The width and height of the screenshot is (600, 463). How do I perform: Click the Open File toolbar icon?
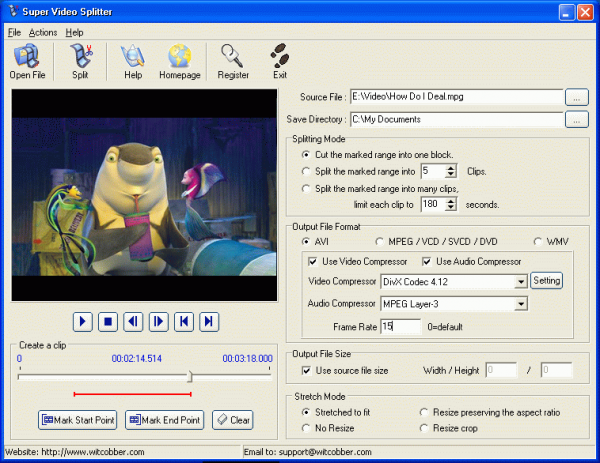tap(27, 60)
